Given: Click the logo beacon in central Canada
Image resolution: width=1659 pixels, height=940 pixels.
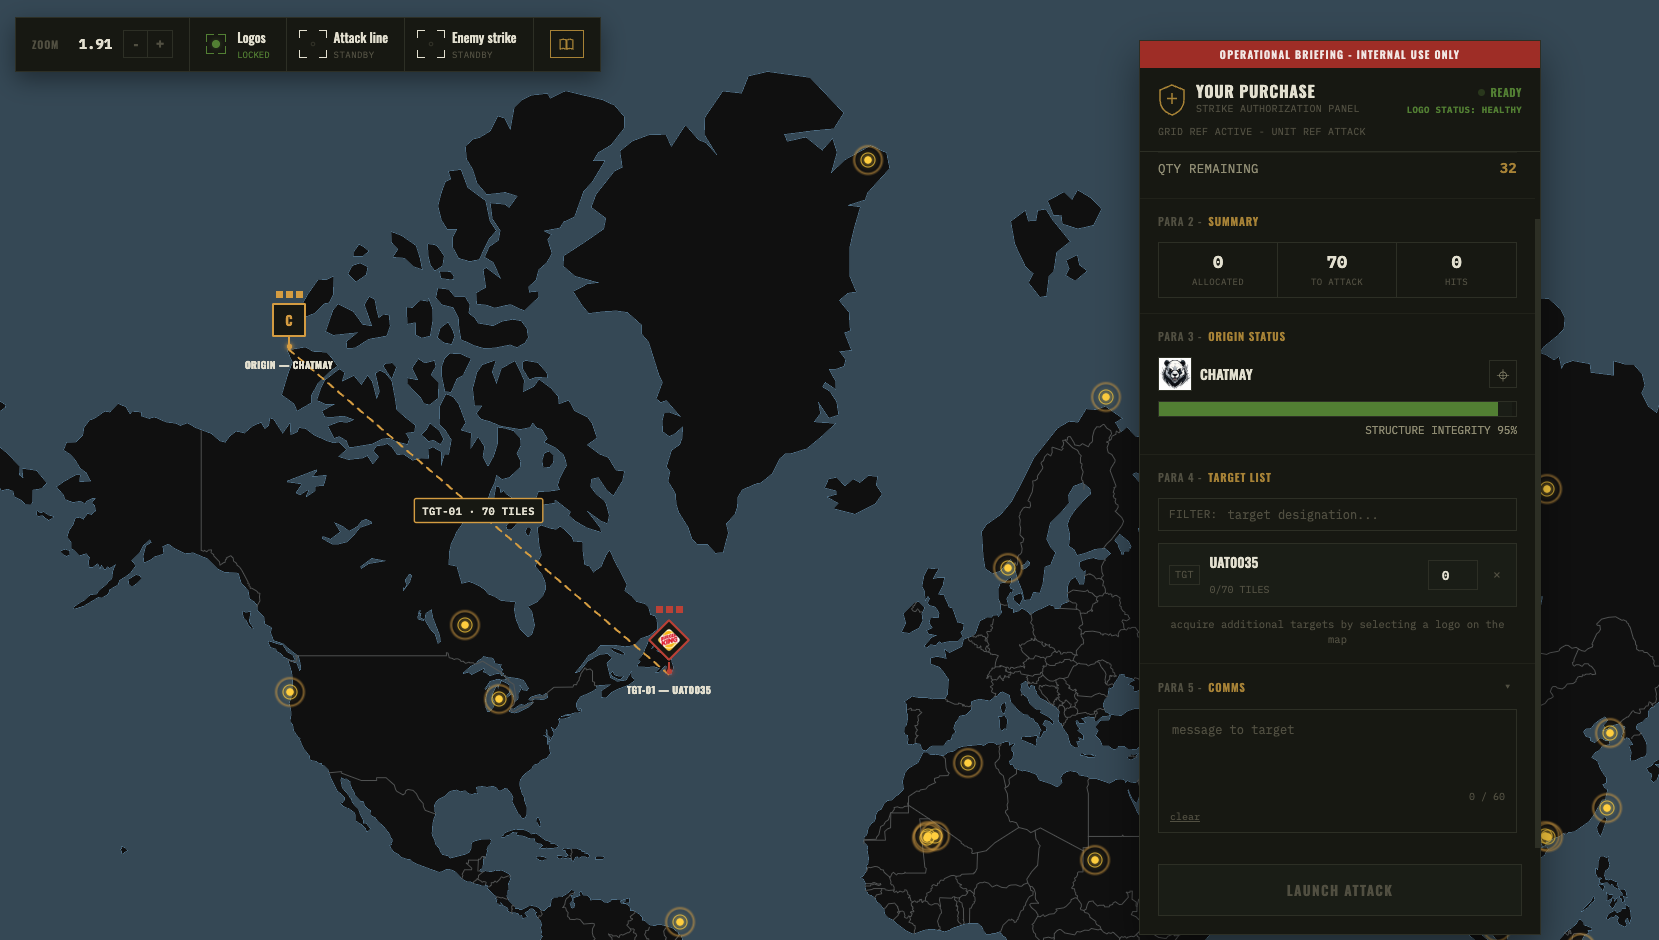Looking at the screenshot, I should 465,625.
